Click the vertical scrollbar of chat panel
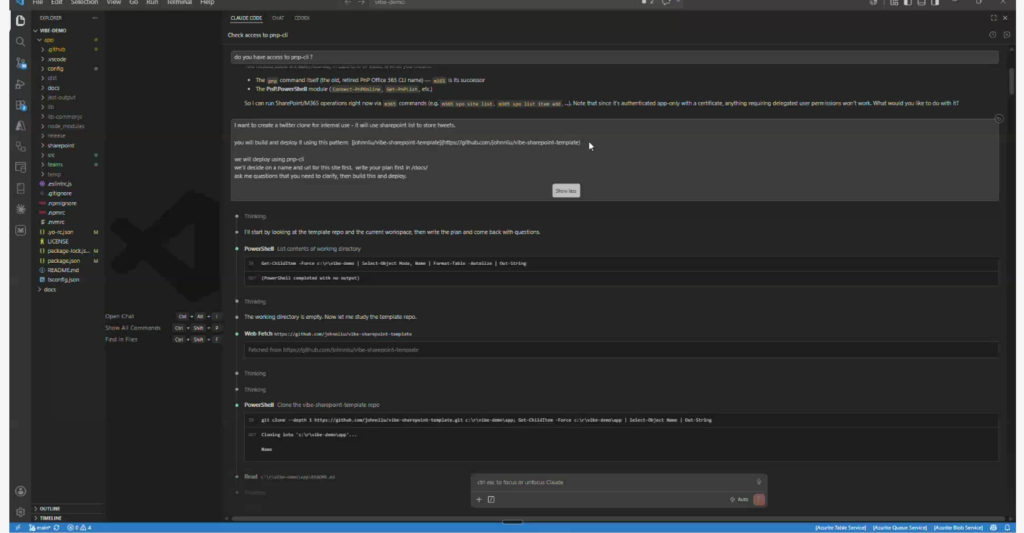1024x533 pixels. coord(1011,81)
